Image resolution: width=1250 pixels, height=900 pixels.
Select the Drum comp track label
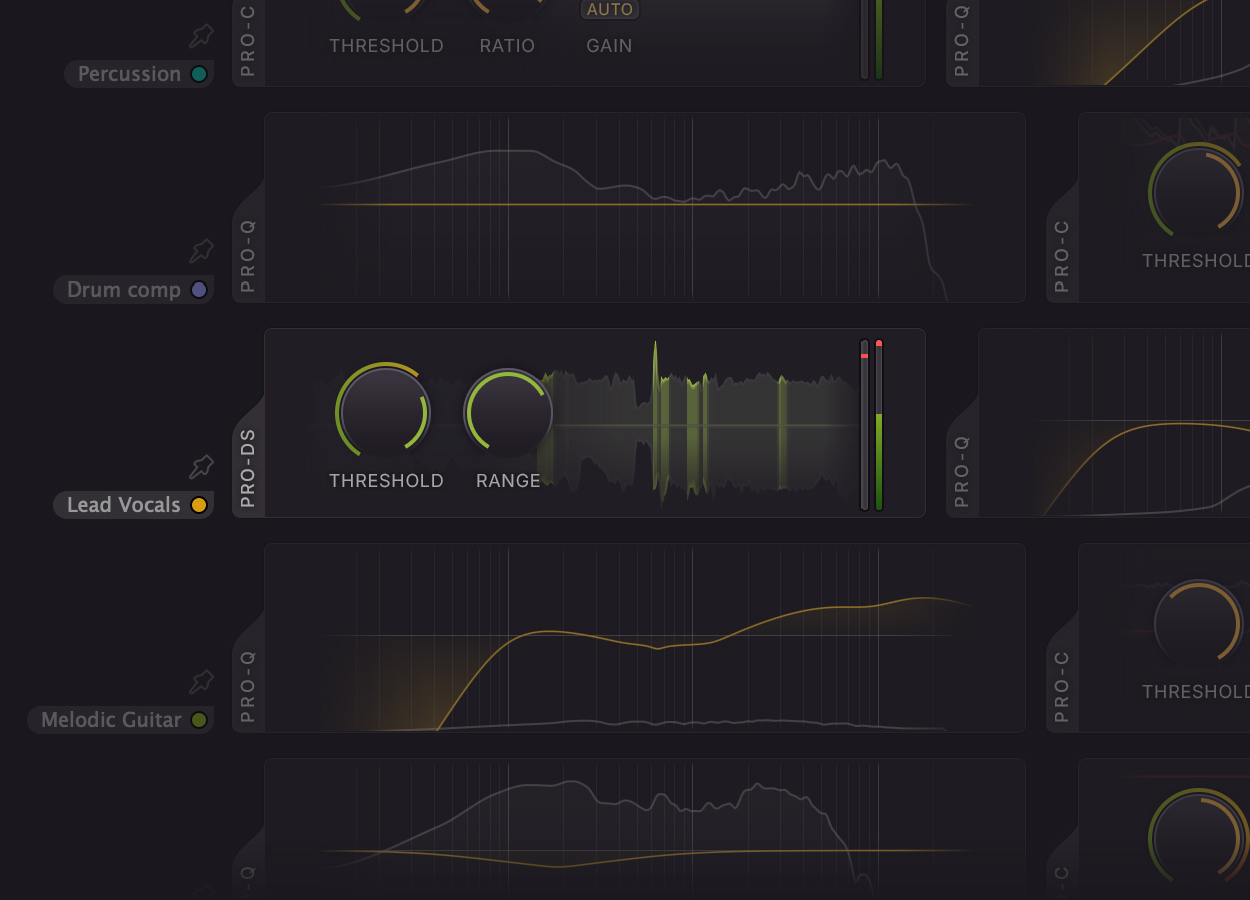[123, 290]
